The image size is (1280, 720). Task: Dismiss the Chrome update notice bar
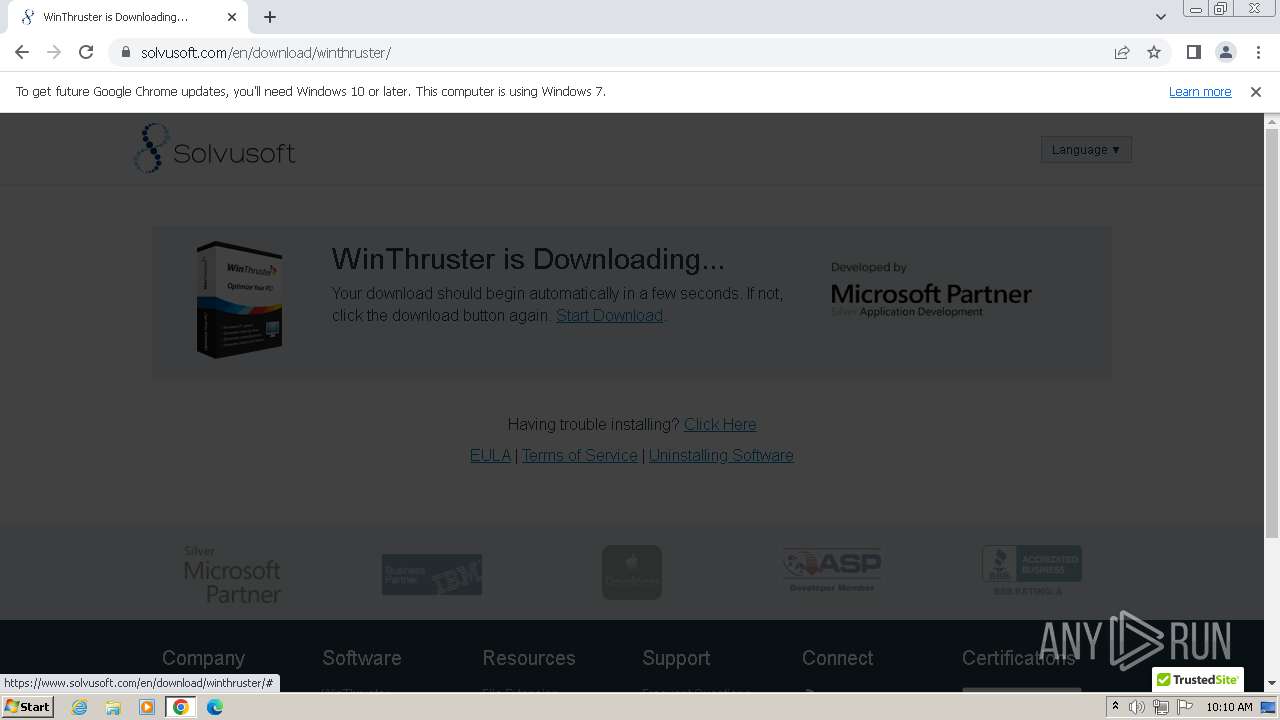1255,91
